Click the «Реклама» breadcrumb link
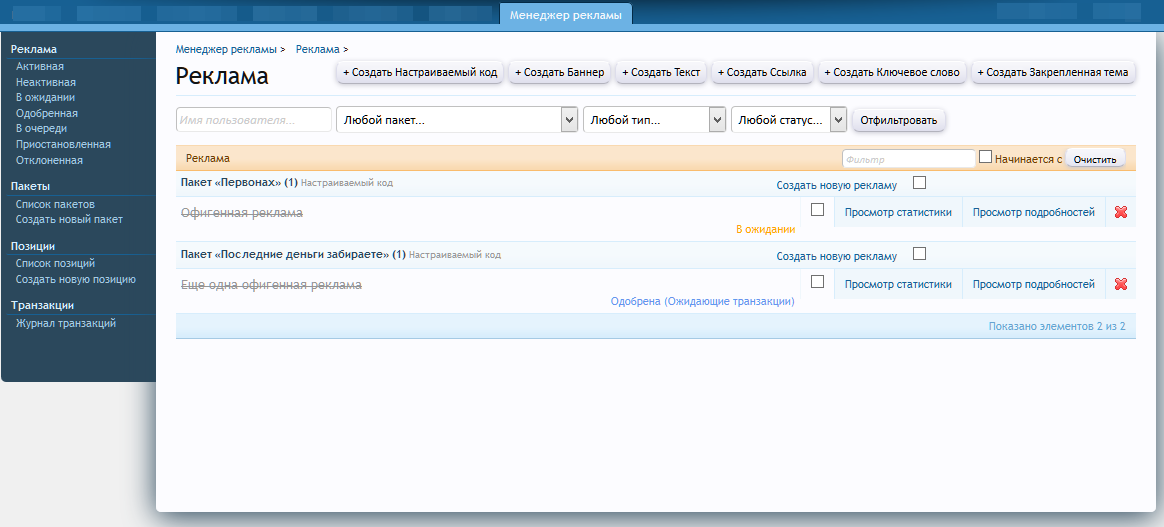The height and width of the screenshot is (527, 1164). (318, 49)
